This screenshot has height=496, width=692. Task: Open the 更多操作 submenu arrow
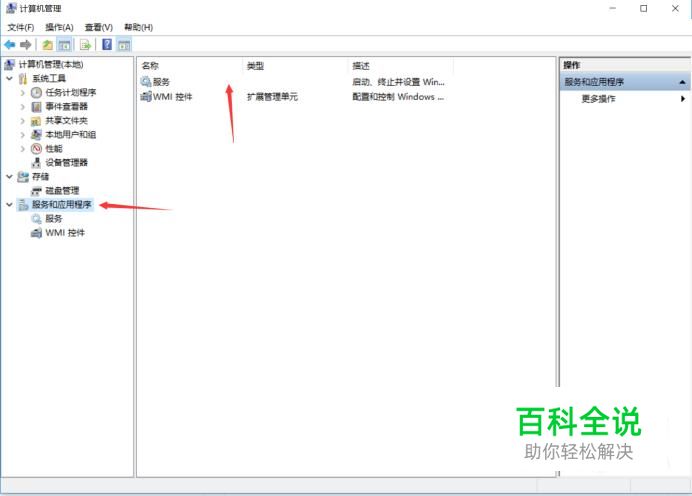683,99
